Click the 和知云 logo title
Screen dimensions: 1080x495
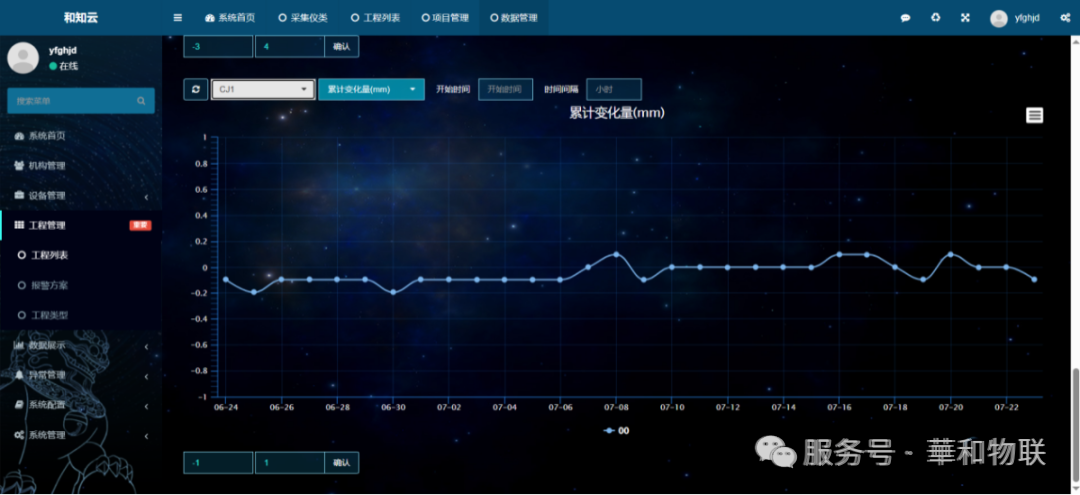(x=81, y=18)
